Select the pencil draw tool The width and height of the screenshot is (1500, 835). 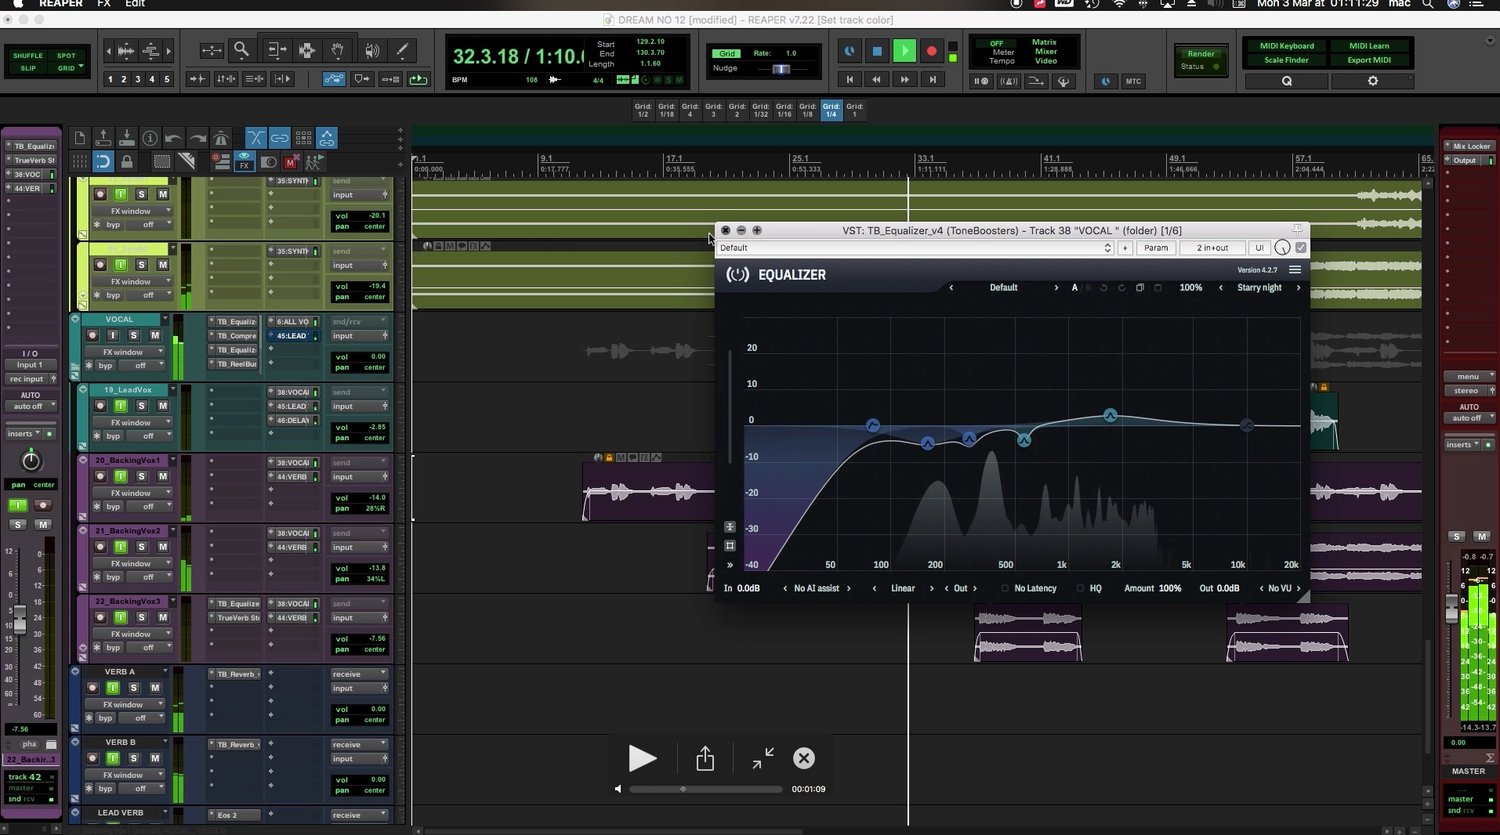click(402, 50)
